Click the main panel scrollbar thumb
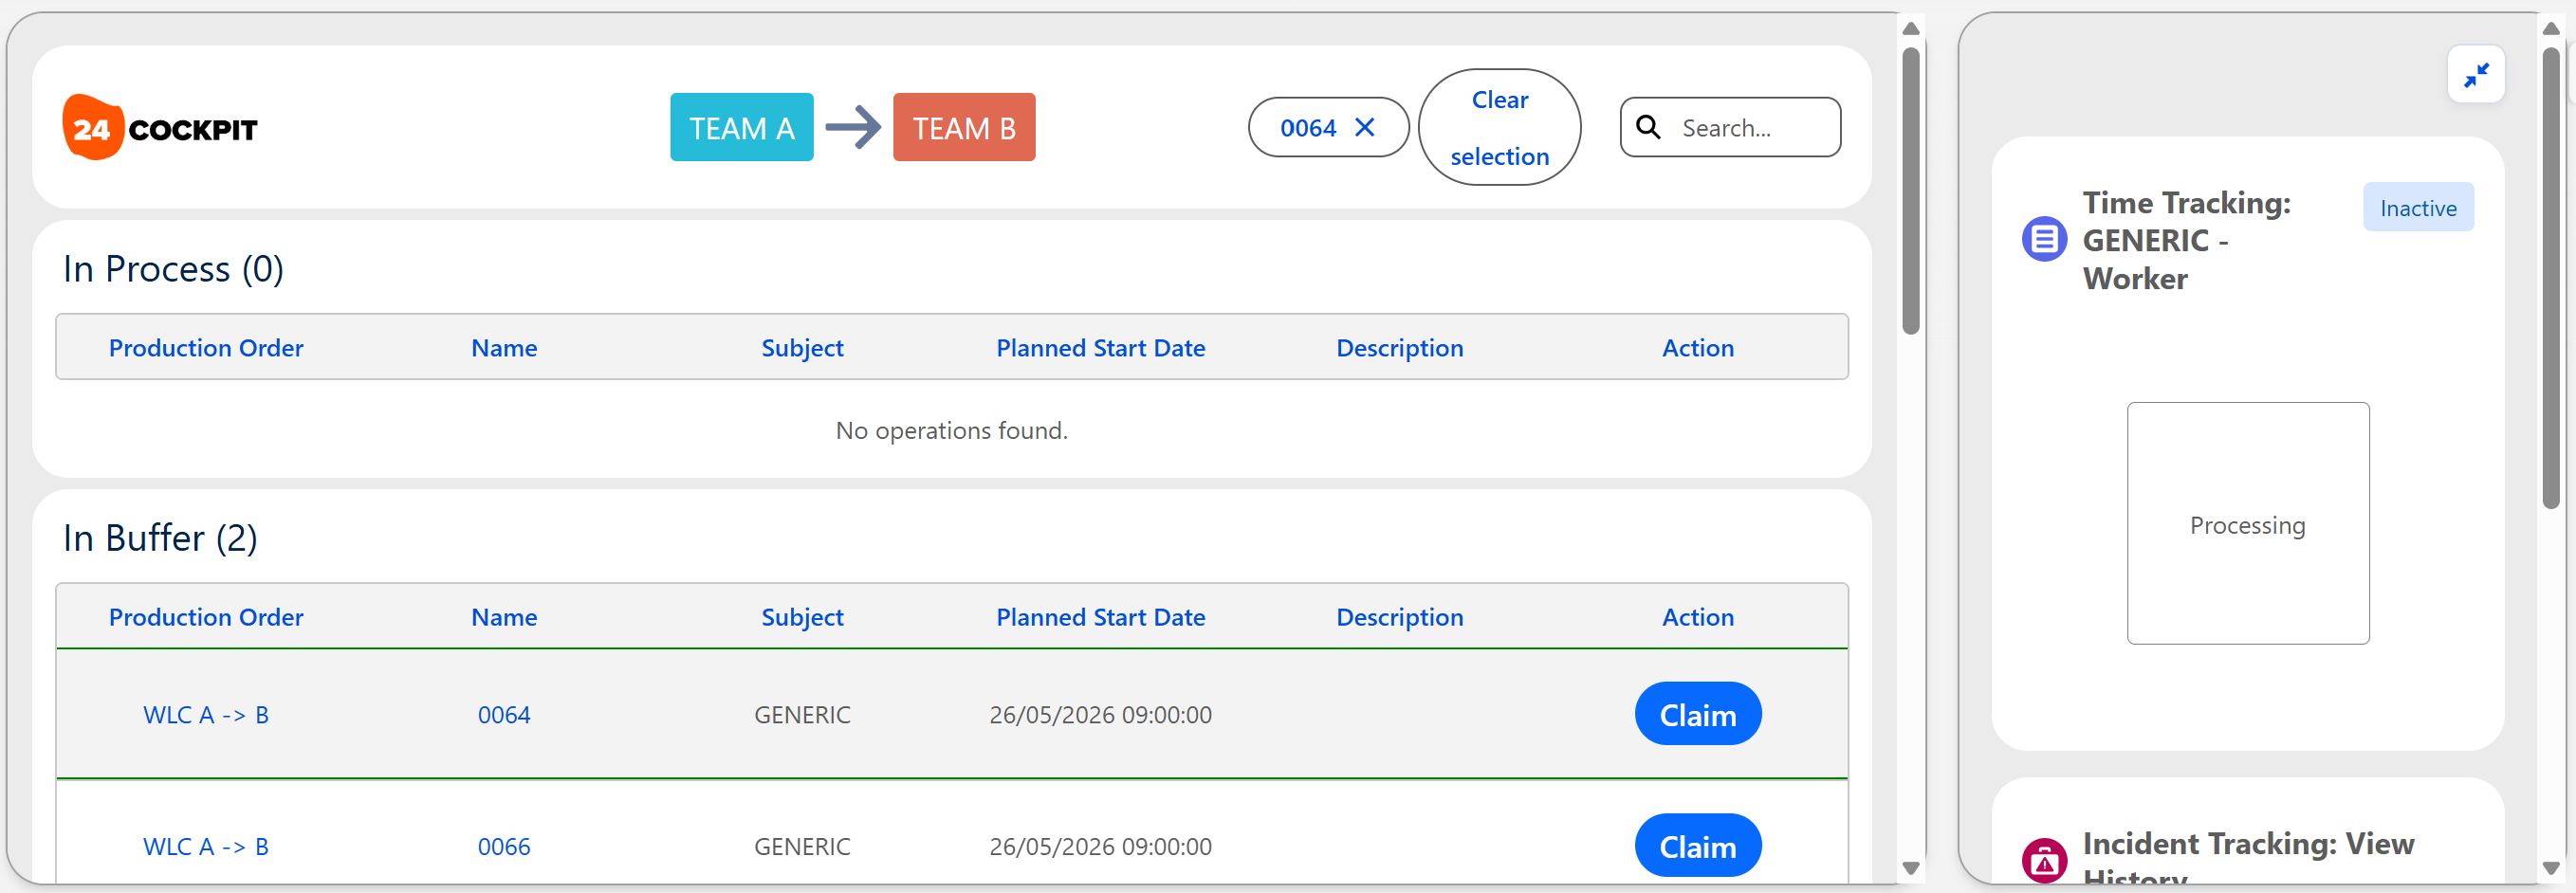Viewport: 2576px width, 893px height. (1910, 190)
